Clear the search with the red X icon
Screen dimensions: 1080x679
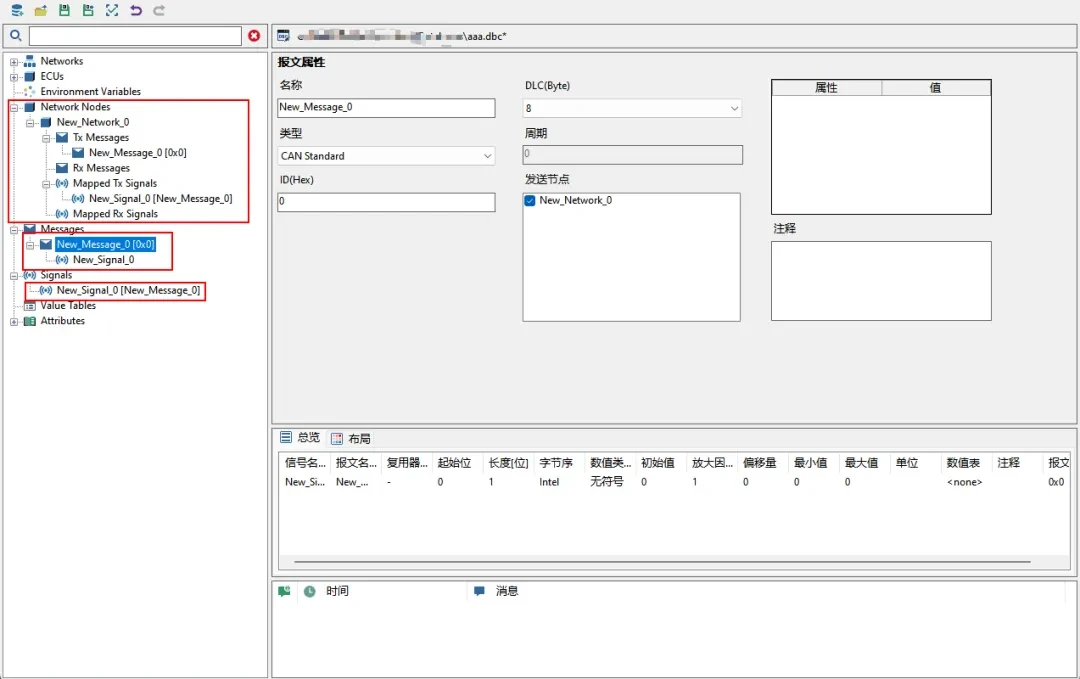[254, 36]
